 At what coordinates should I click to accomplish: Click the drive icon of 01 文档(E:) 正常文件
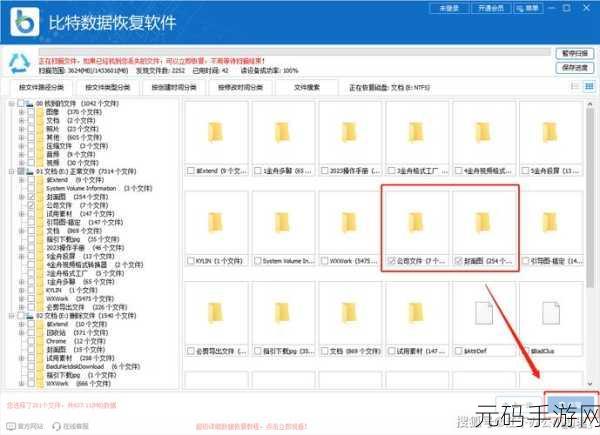(30, 171)
